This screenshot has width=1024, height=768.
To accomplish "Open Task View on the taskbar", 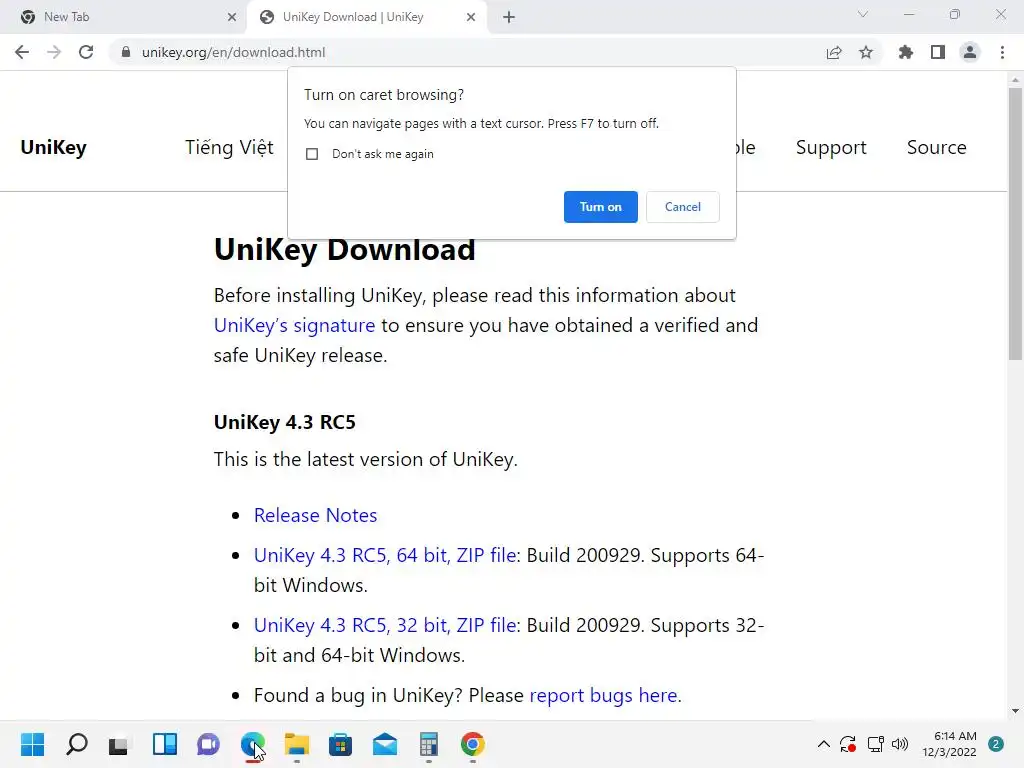I will click(x=120, y=744).
